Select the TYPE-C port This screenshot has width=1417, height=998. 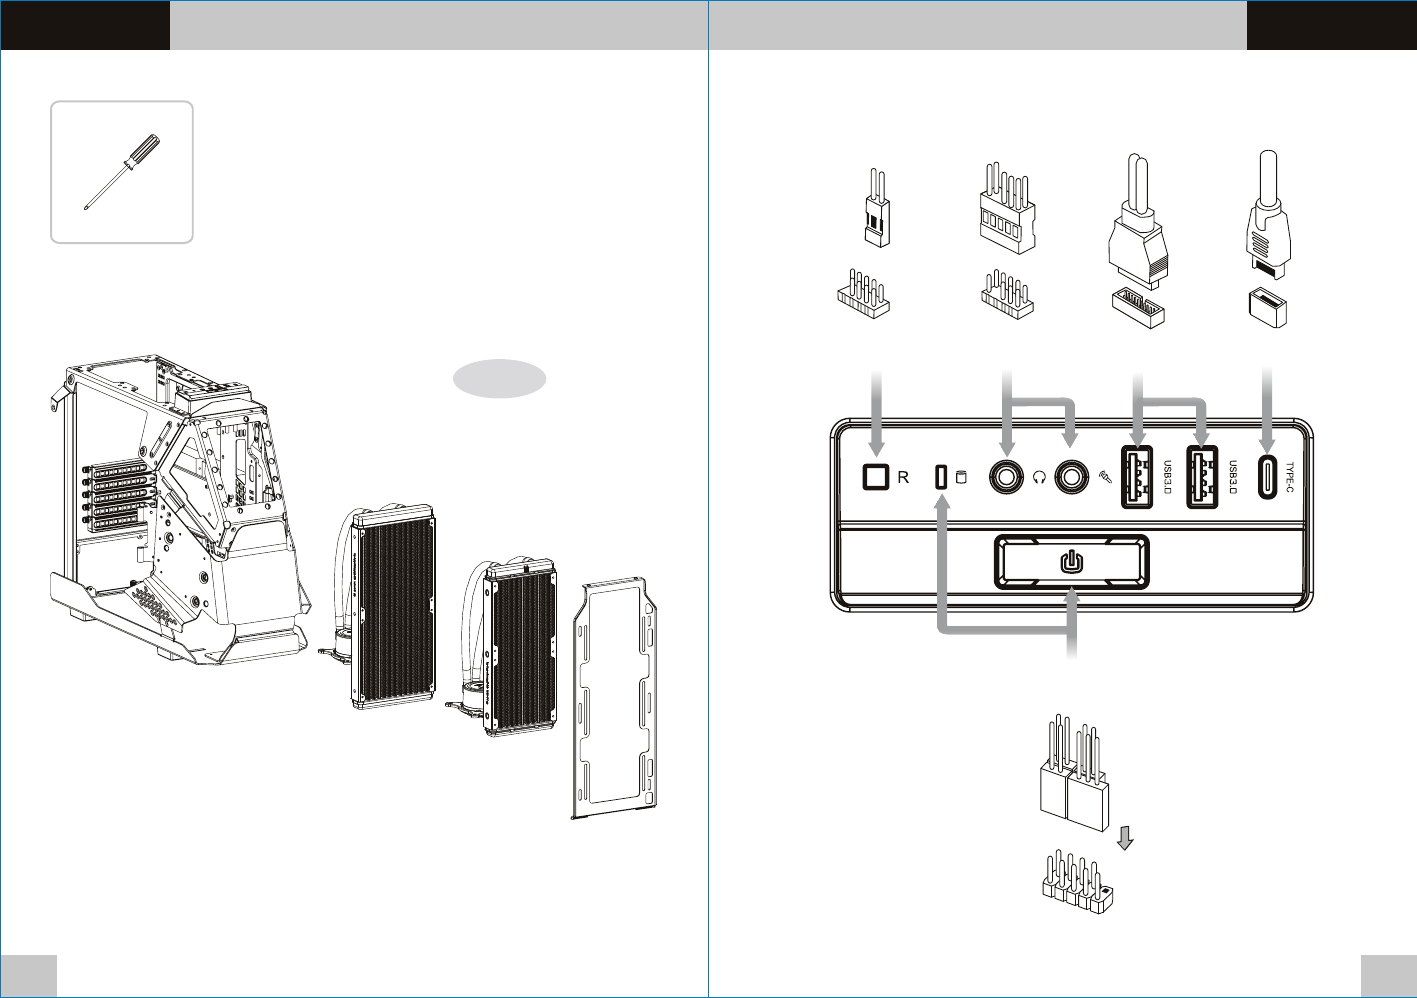tap(1268, 478)
